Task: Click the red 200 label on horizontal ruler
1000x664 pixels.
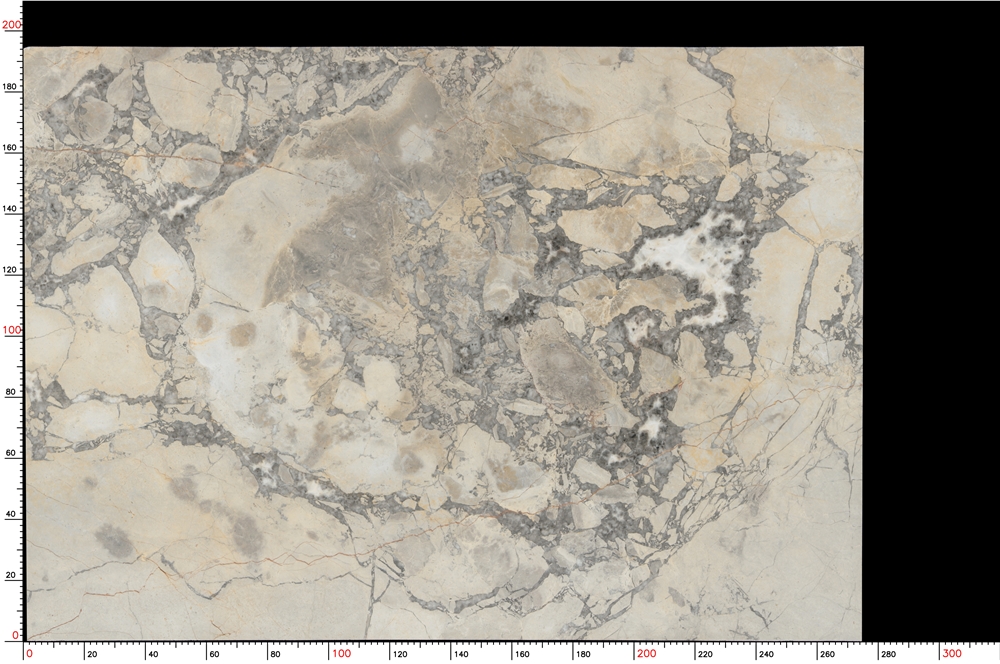Action: [646, 653]
